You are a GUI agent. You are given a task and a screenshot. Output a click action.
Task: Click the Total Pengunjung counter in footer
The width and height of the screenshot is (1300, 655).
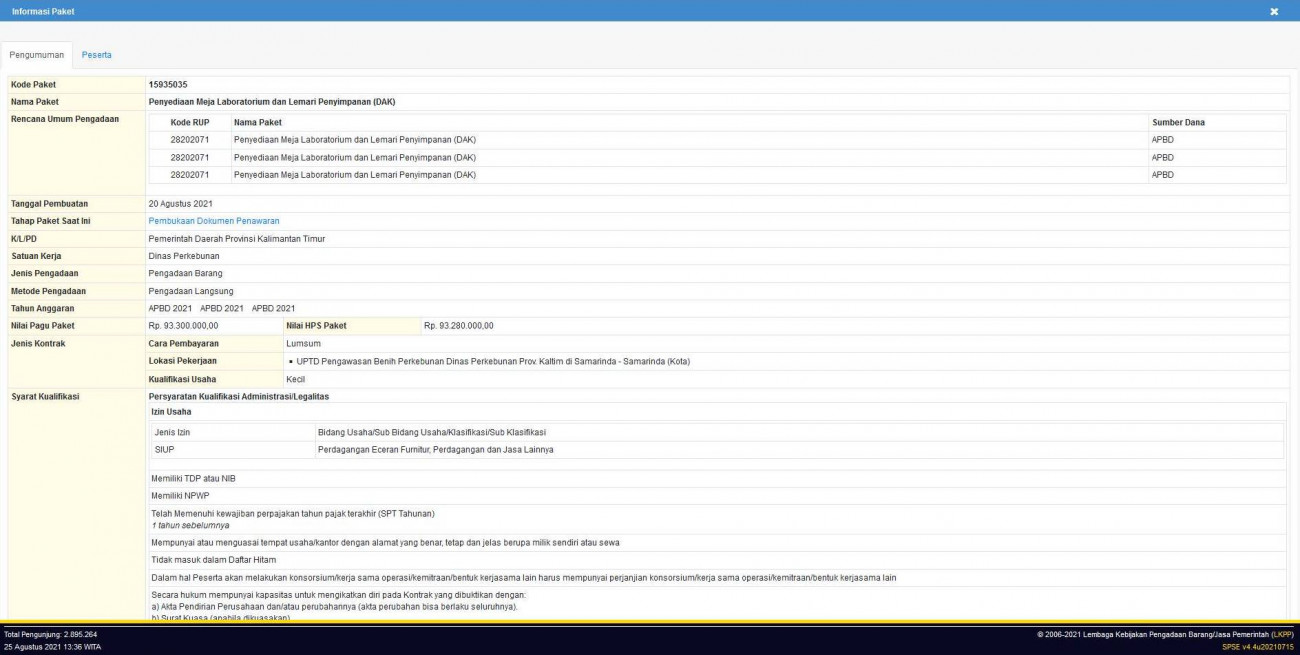coord(51,634)
